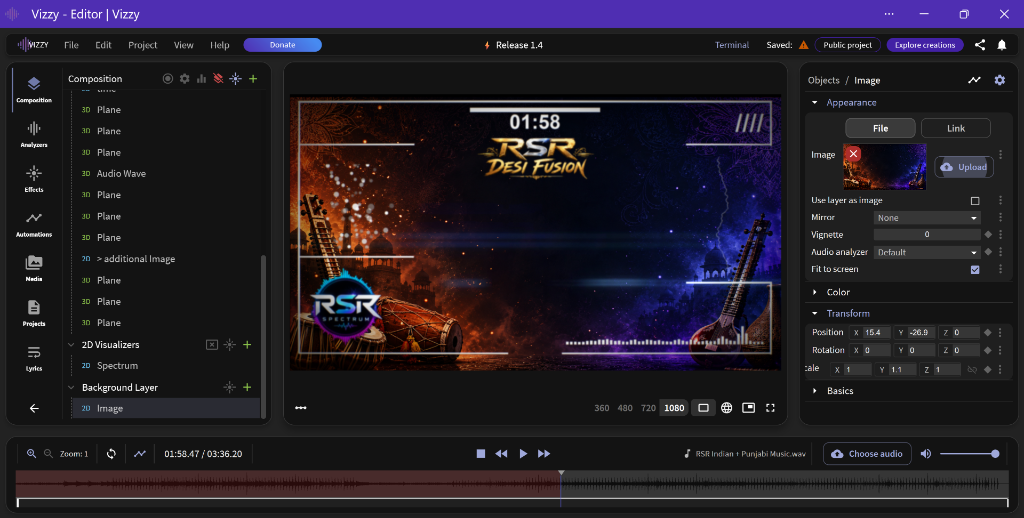Click the effects sparkle icon on 2D Visualizers
This screenshot has height=518, width=1024.
pyautogui.click(x=230, y=344)
